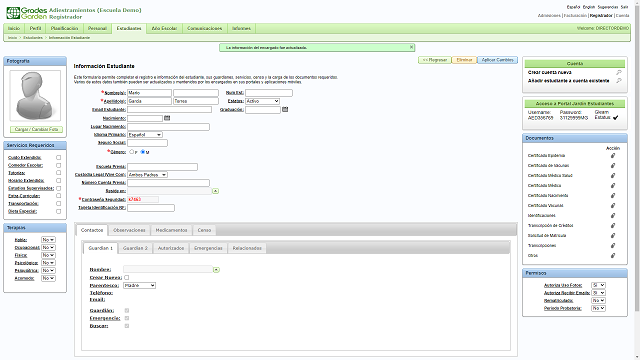Viewport: 640px width, 360px height.
Task: Switch to Guardian 2 tab
Action: tap(135, 248)
